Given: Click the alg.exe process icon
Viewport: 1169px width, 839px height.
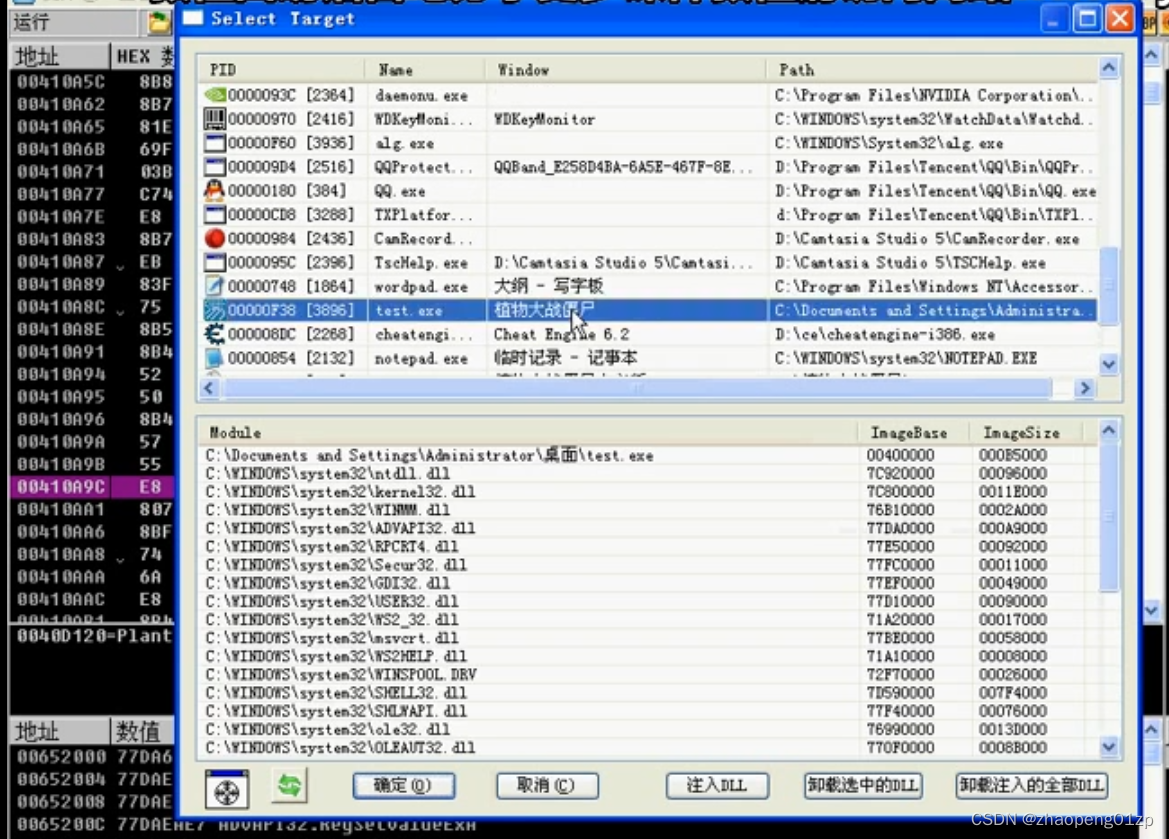Looking at the screenshot, I should pyautogui.click(x=215, y=142).
